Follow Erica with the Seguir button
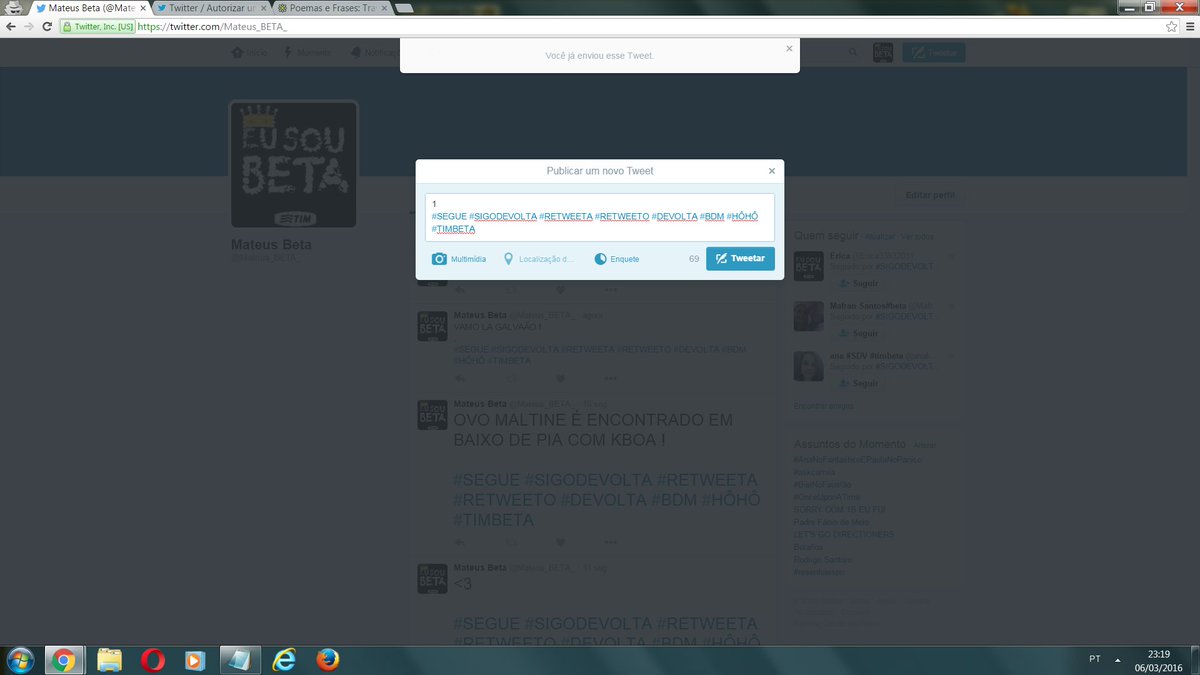 (858, 284)
